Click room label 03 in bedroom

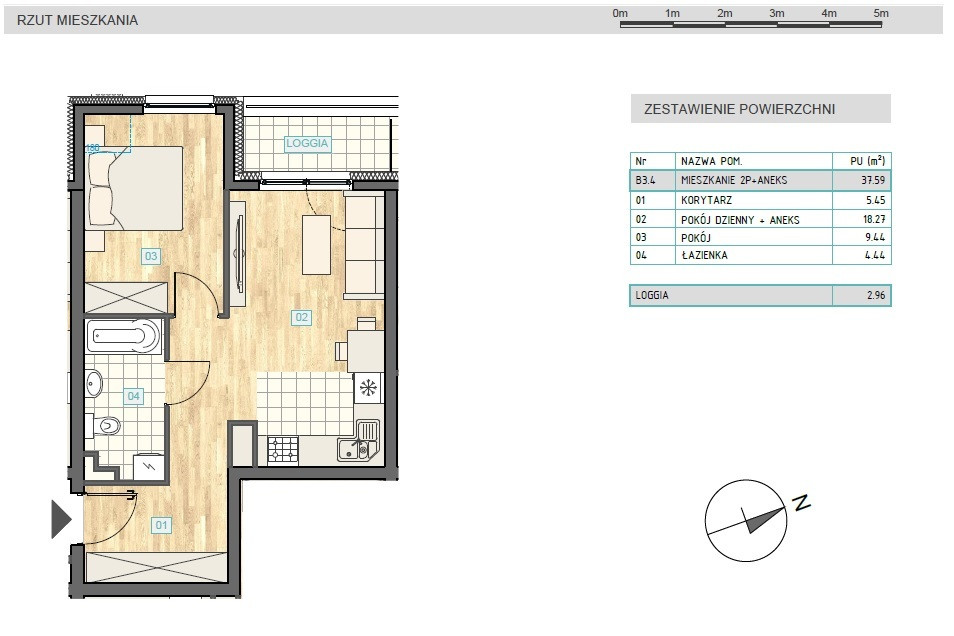(151, 256)
